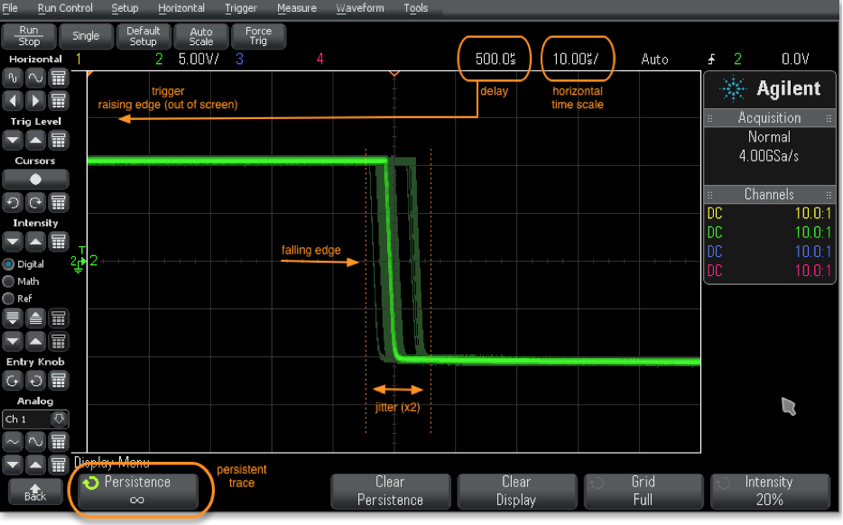Toggle the Persistence infinity softkey

[x=138, y=491]
